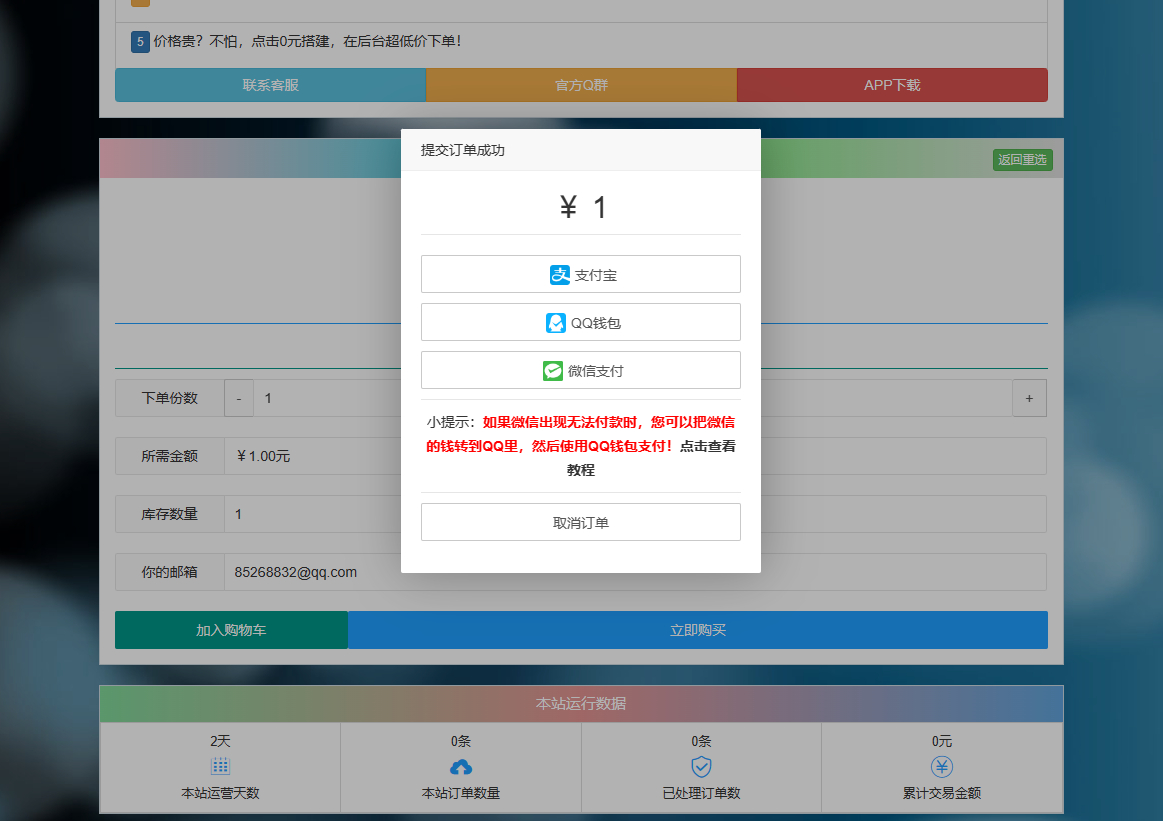Cancel the order with 取消订单
The height and width of the screenshot is (821, 1163).
(x=580, y=523)
